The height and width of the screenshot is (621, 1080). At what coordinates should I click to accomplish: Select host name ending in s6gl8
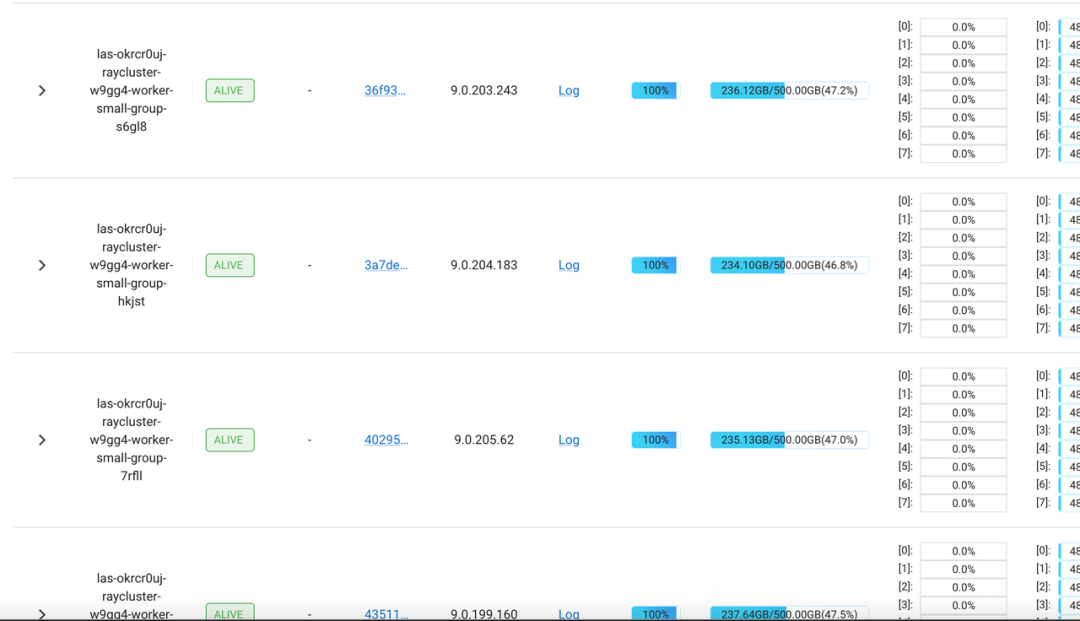[132, 90]
